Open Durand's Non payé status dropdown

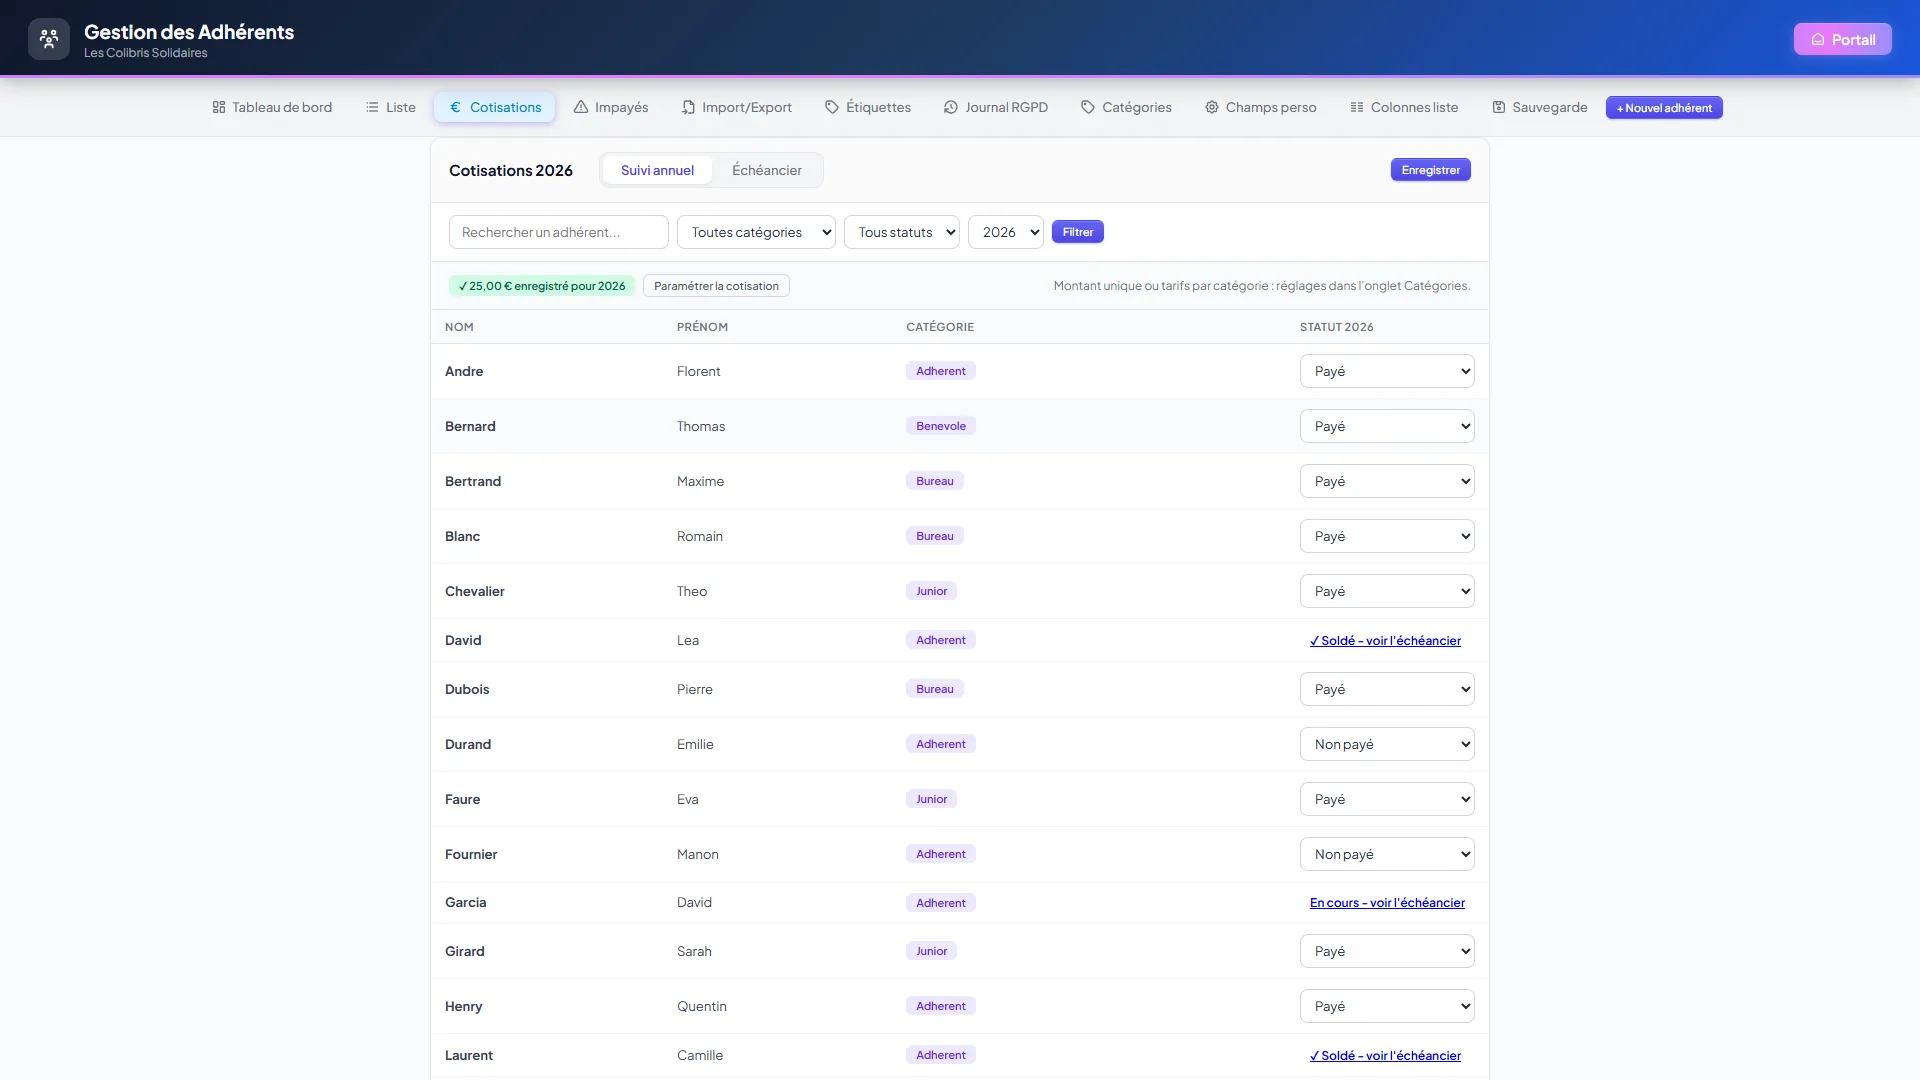(1387, 744)
